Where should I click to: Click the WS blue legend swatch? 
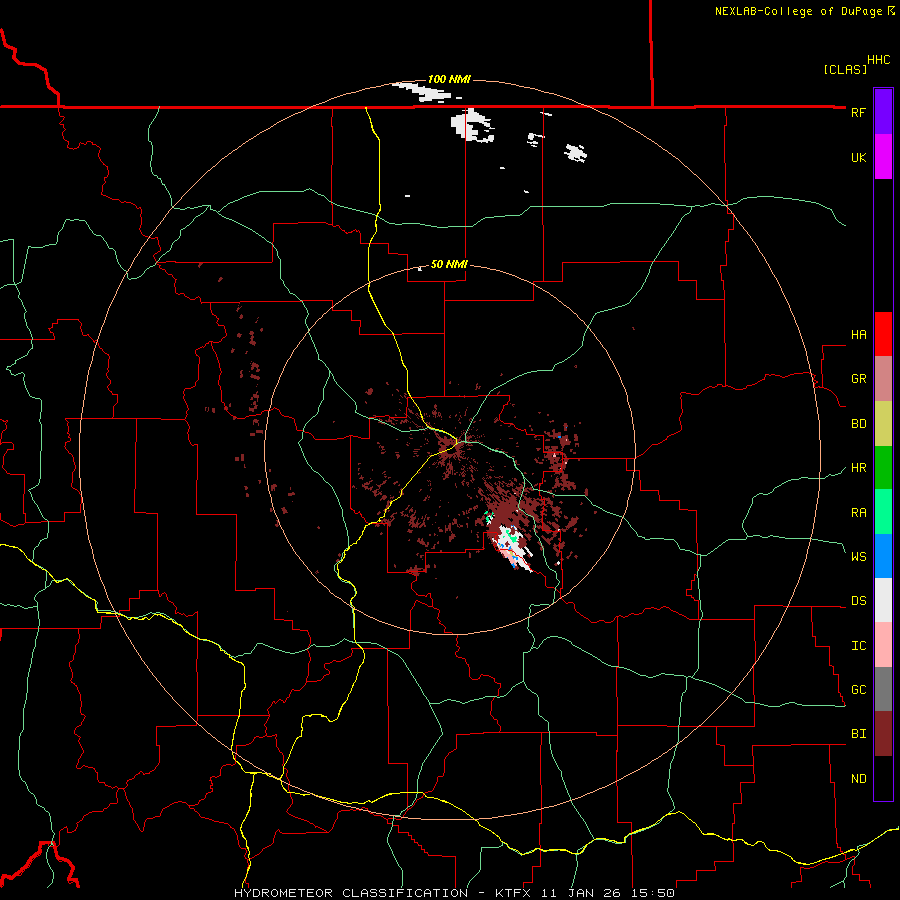point(883,556)
